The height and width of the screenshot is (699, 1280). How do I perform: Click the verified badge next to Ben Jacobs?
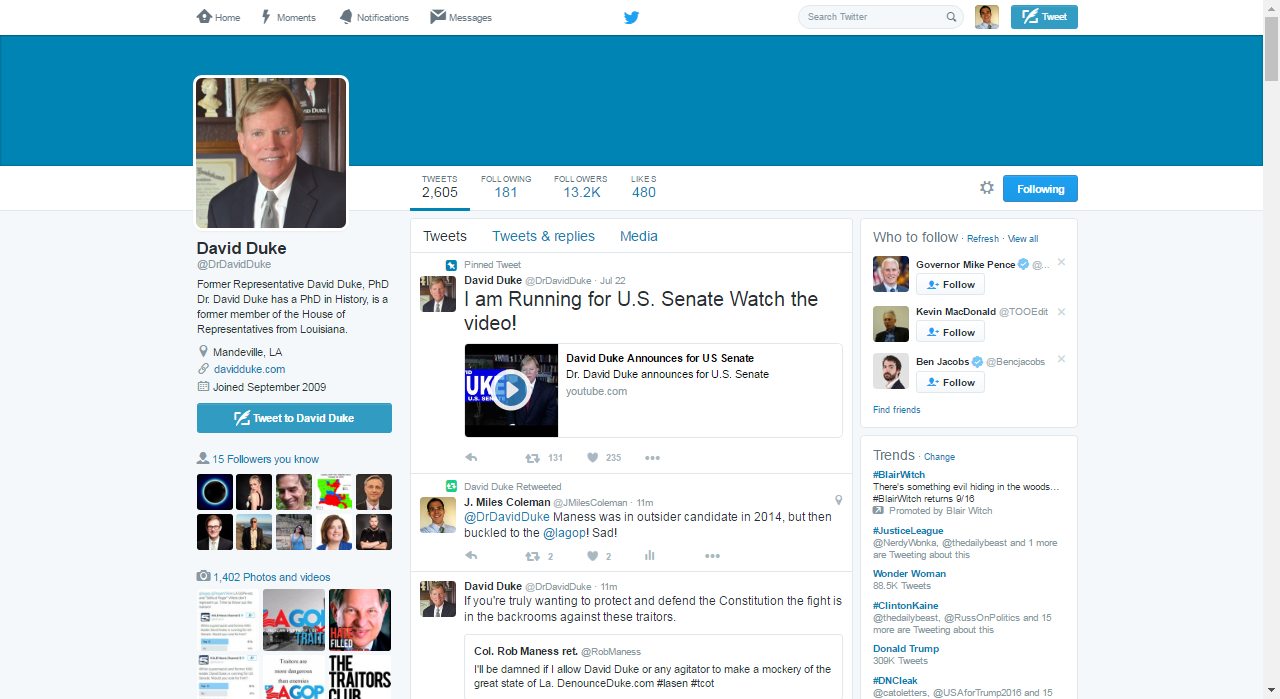tap(978, 362)
